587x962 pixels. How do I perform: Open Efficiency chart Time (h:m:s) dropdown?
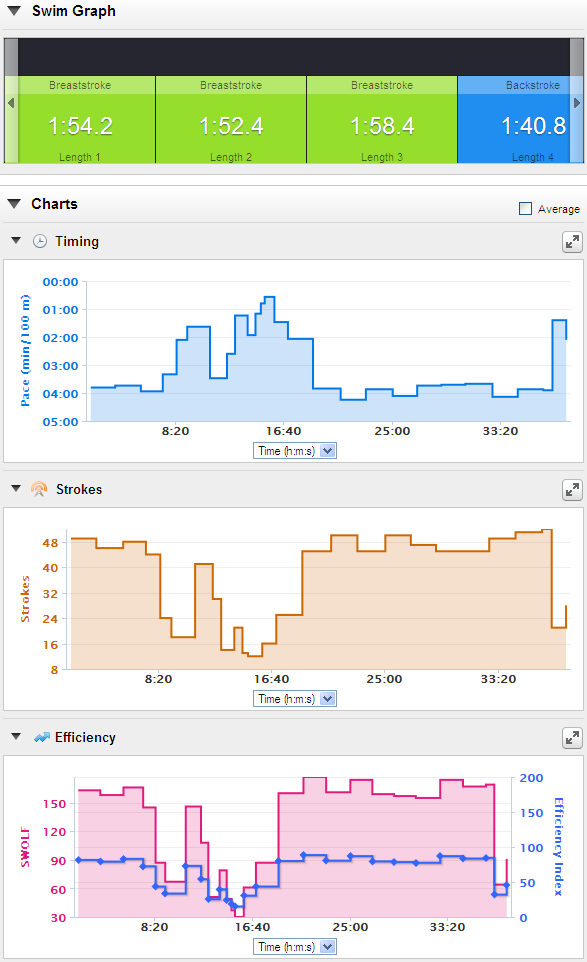(295, 947)
